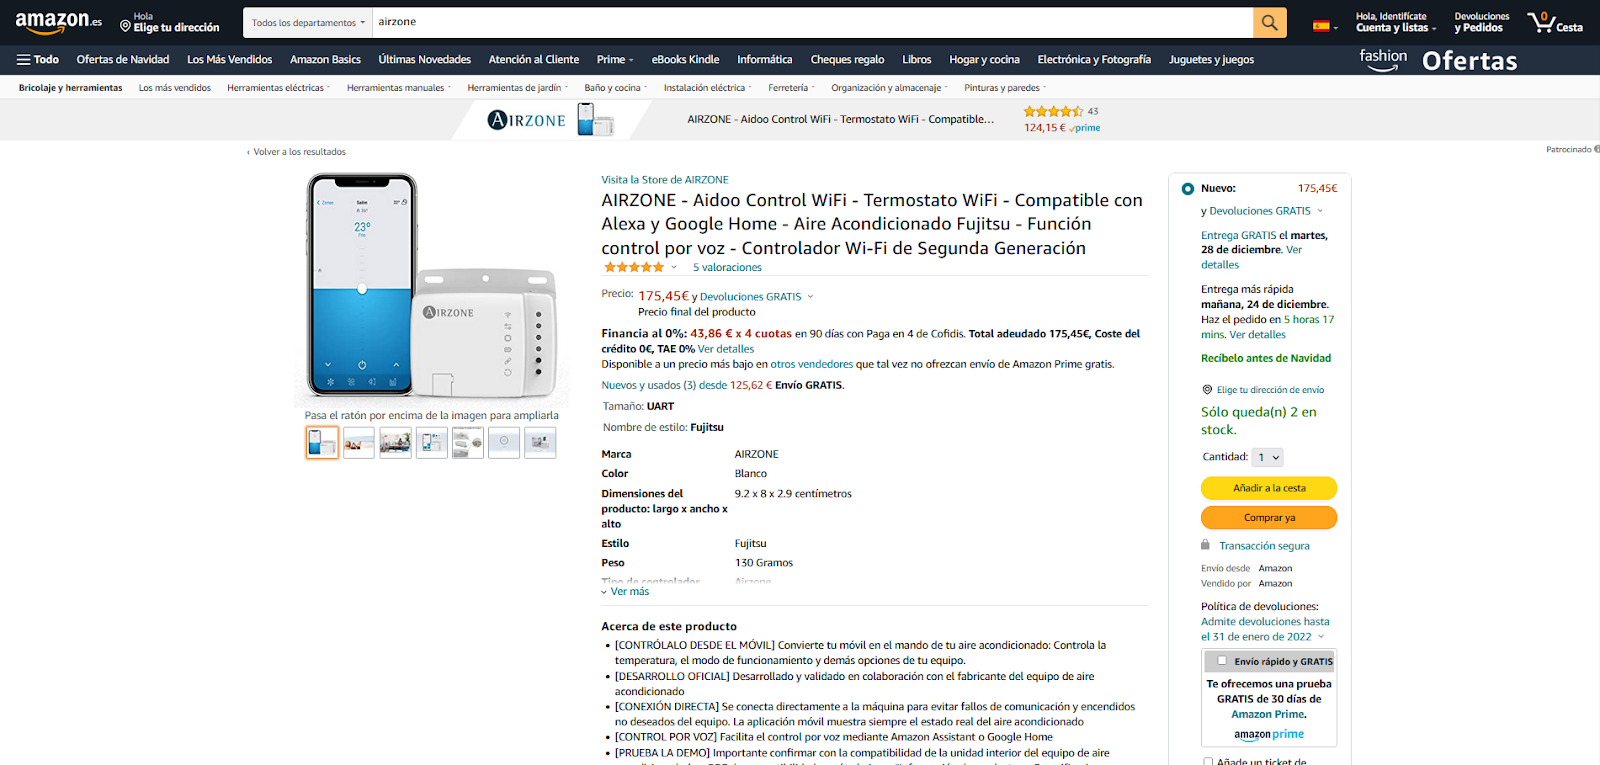Open Últimas Novedades
This screenshot has height=765, width=1600.
point(424,60)
